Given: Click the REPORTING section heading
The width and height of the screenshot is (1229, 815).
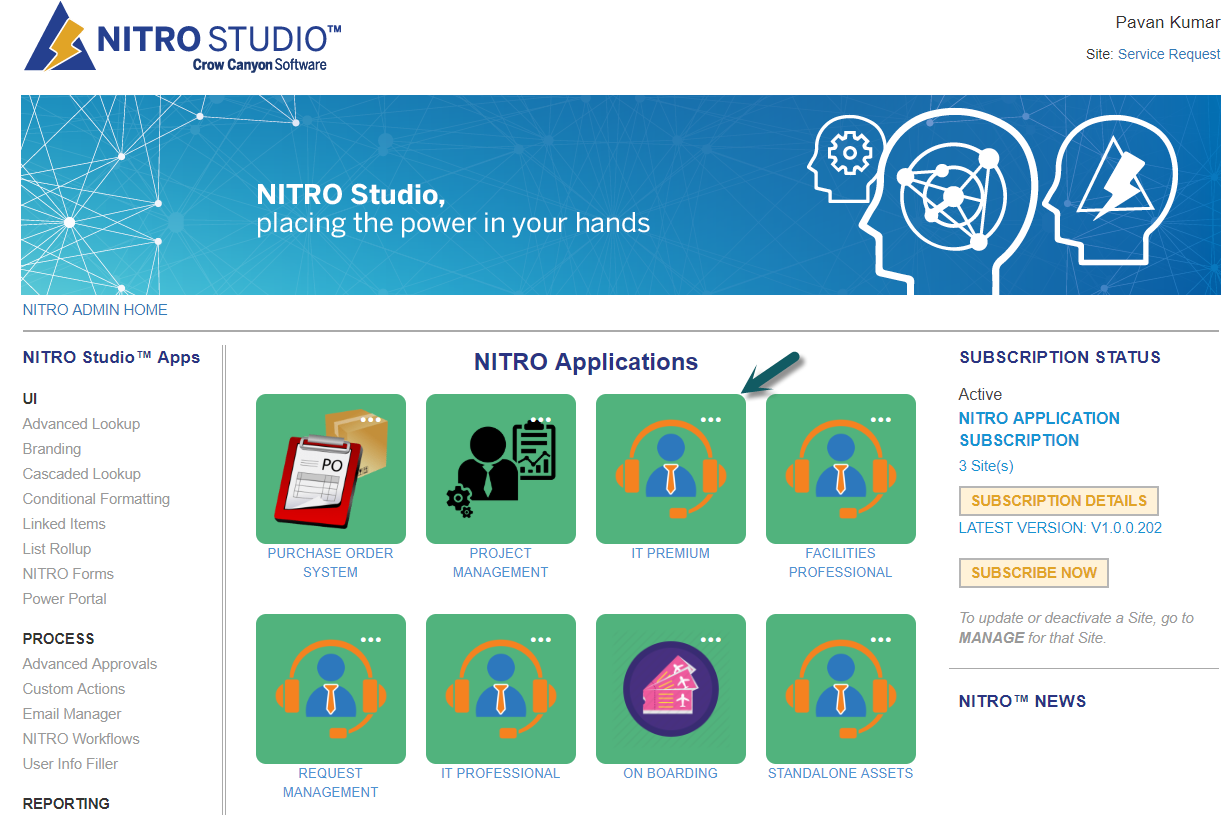Looking at the screenshot, I should pyautogui.click(x=66, y=804).
